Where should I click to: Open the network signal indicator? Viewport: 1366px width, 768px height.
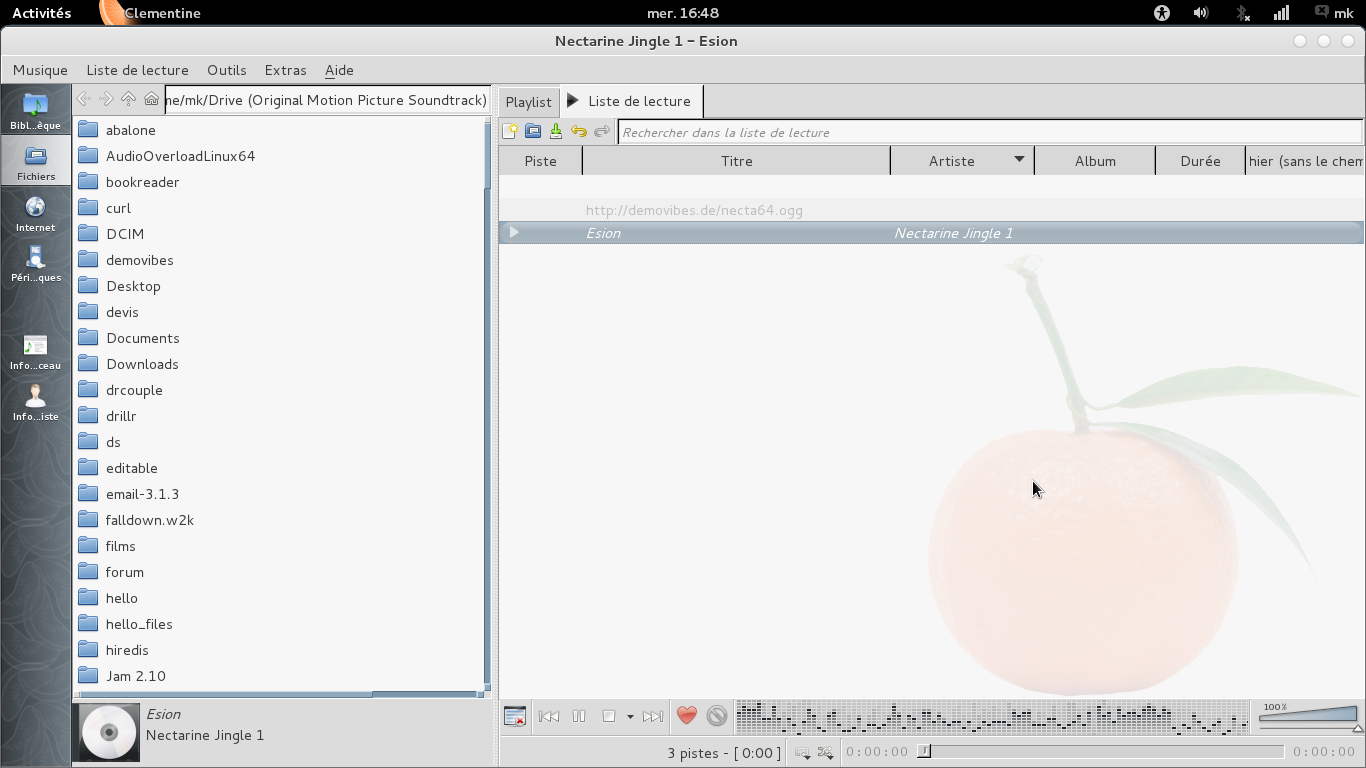pos(1281,13)
